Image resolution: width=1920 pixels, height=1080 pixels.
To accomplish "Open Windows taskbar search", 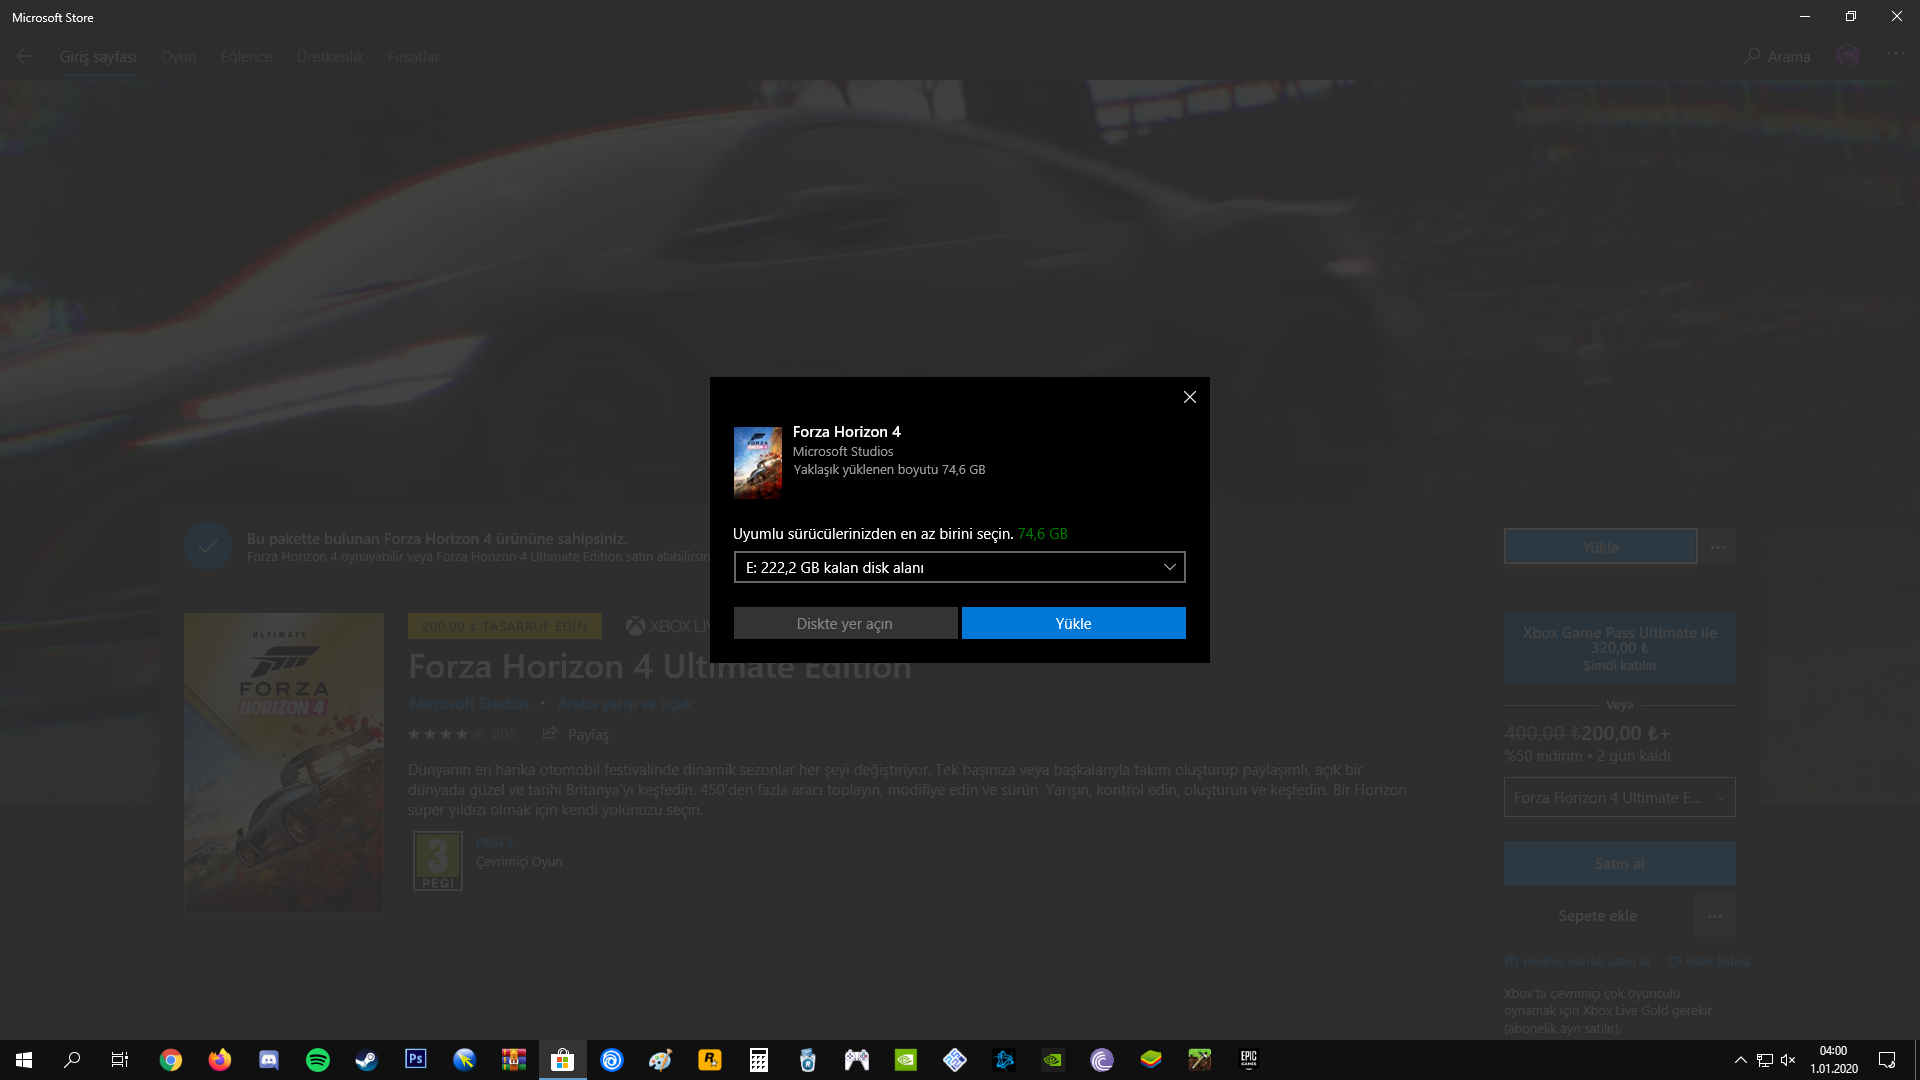I will 72,1060.
